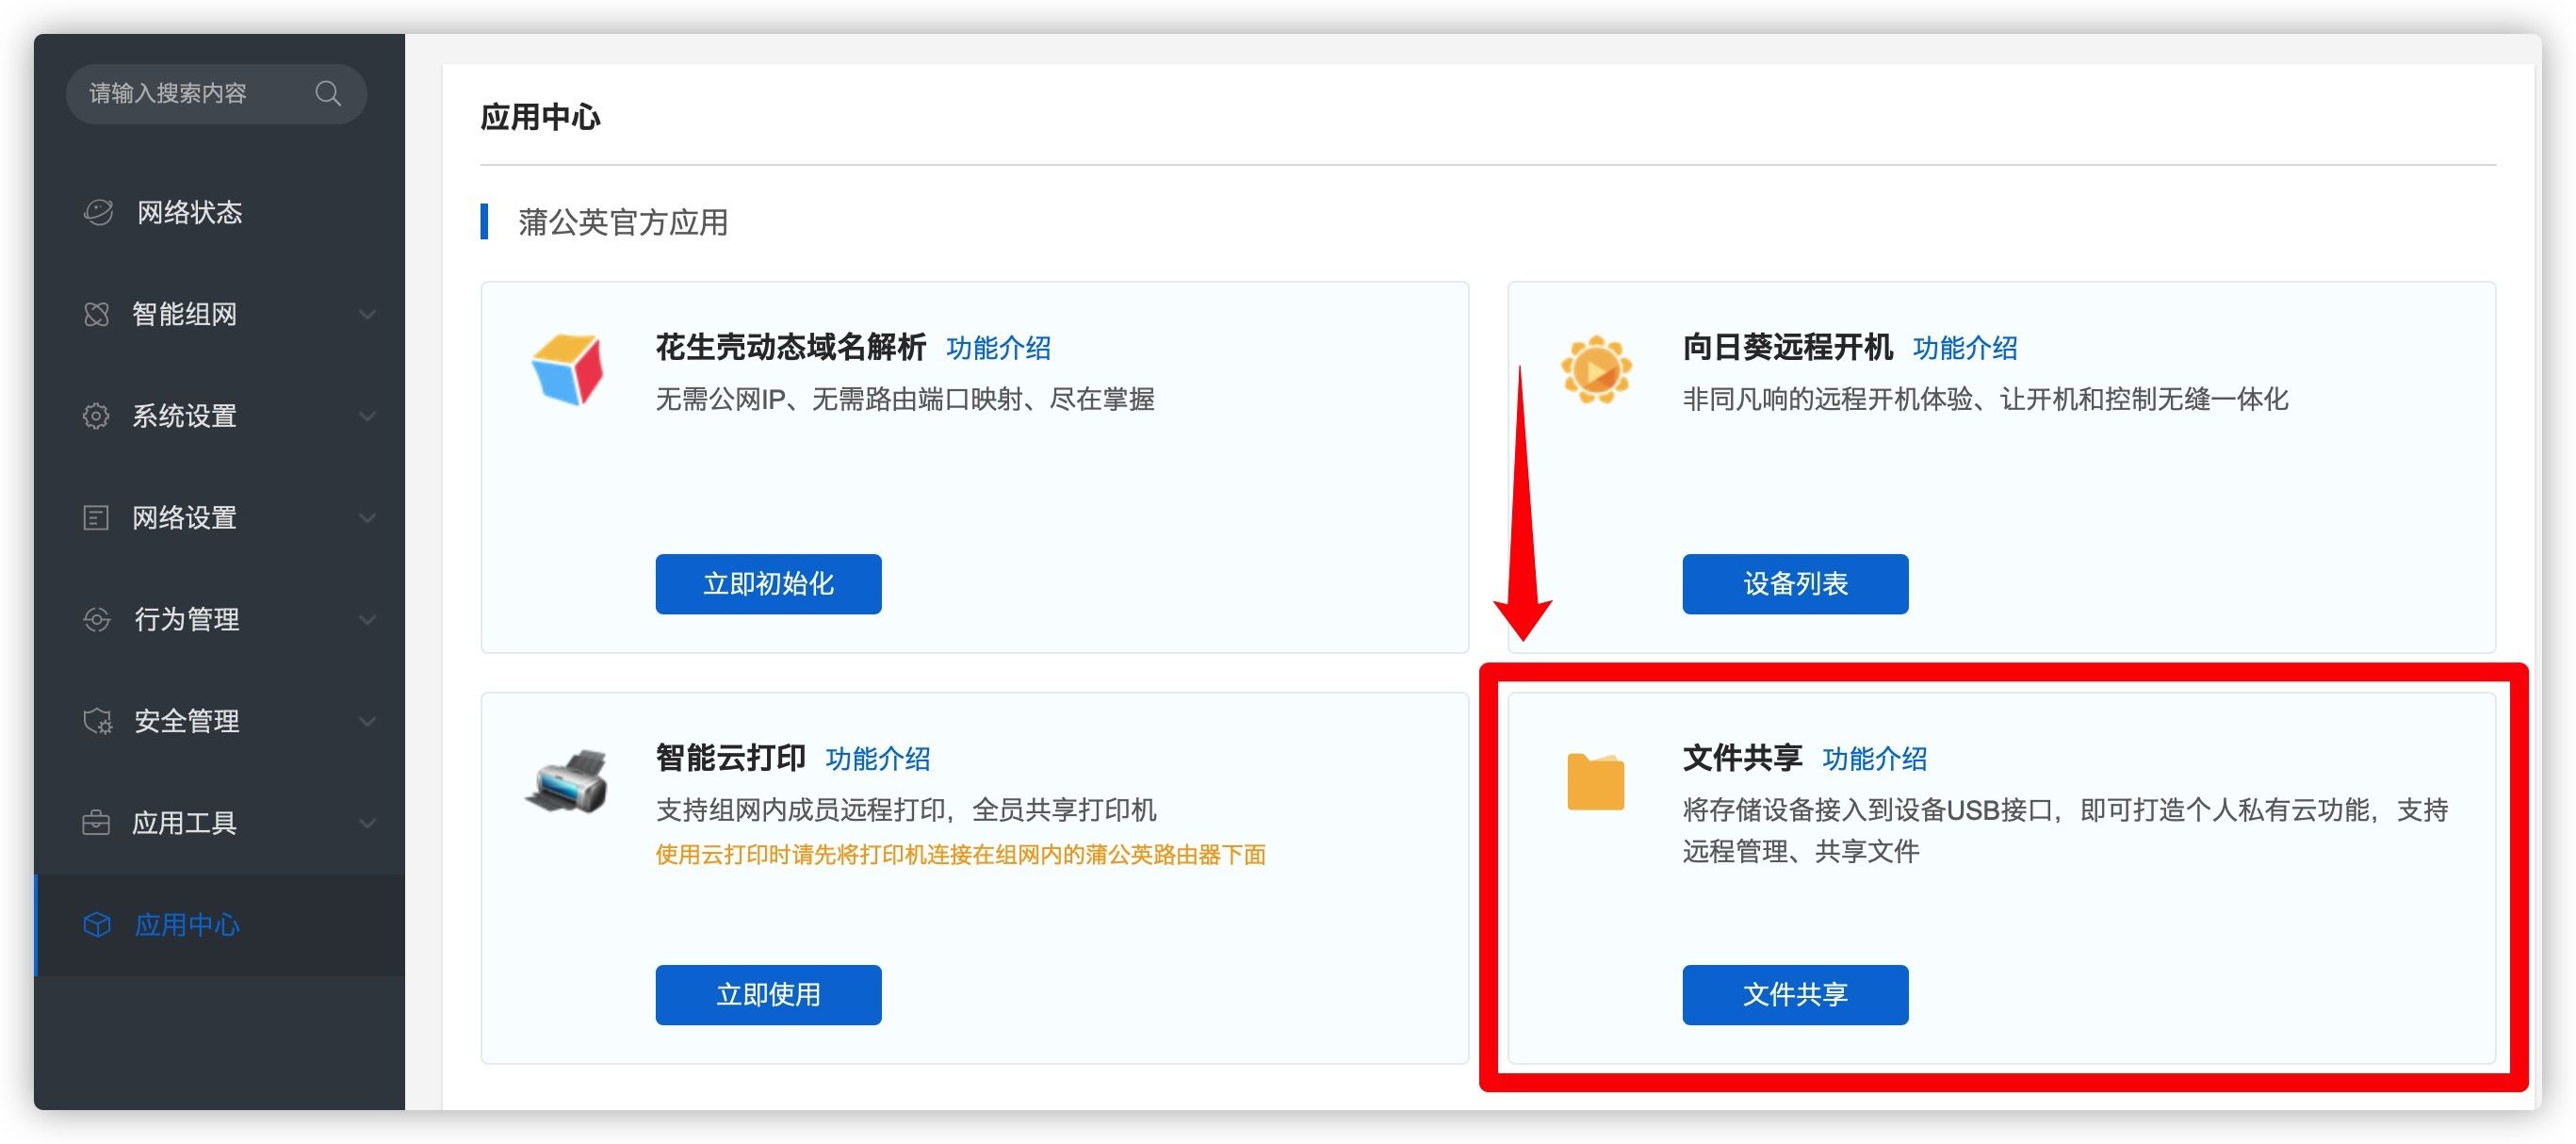
Task: Click the 应用中心 cube sidebar icon
Action: [97, 925]
